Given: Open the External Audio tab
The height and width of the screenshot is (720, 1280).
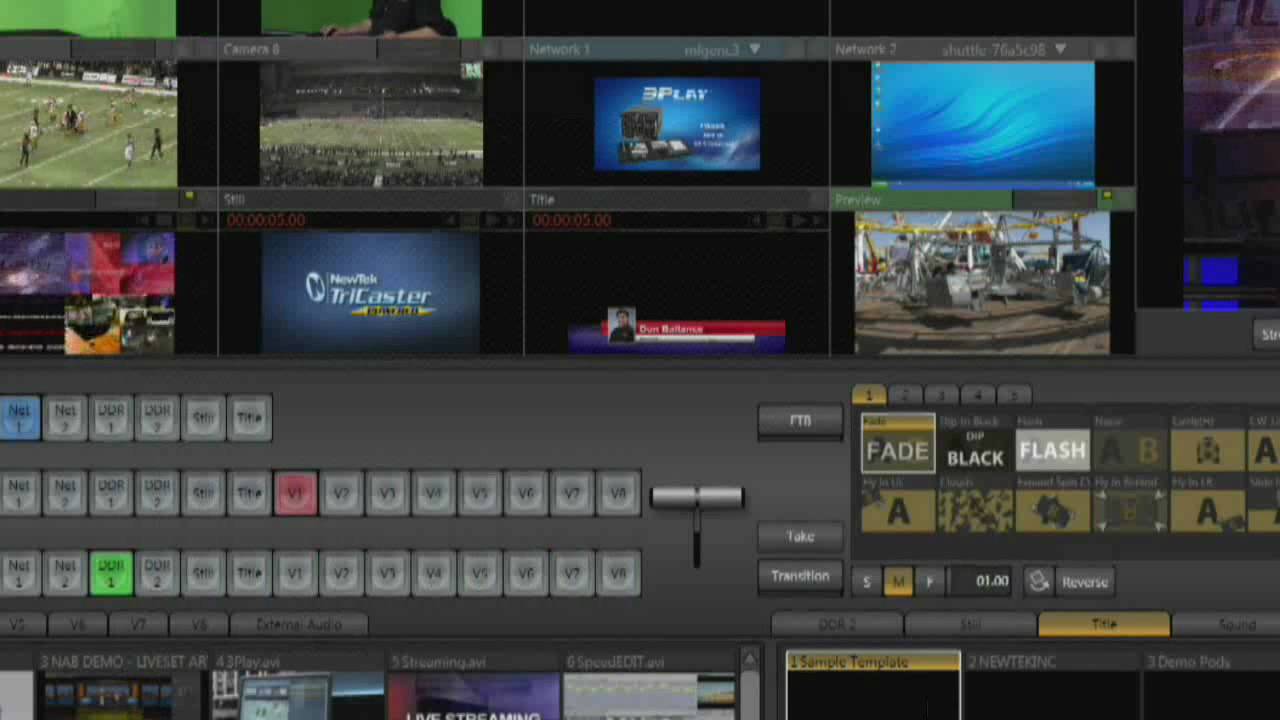Looking at the screenshot, I should coord(299,625).
